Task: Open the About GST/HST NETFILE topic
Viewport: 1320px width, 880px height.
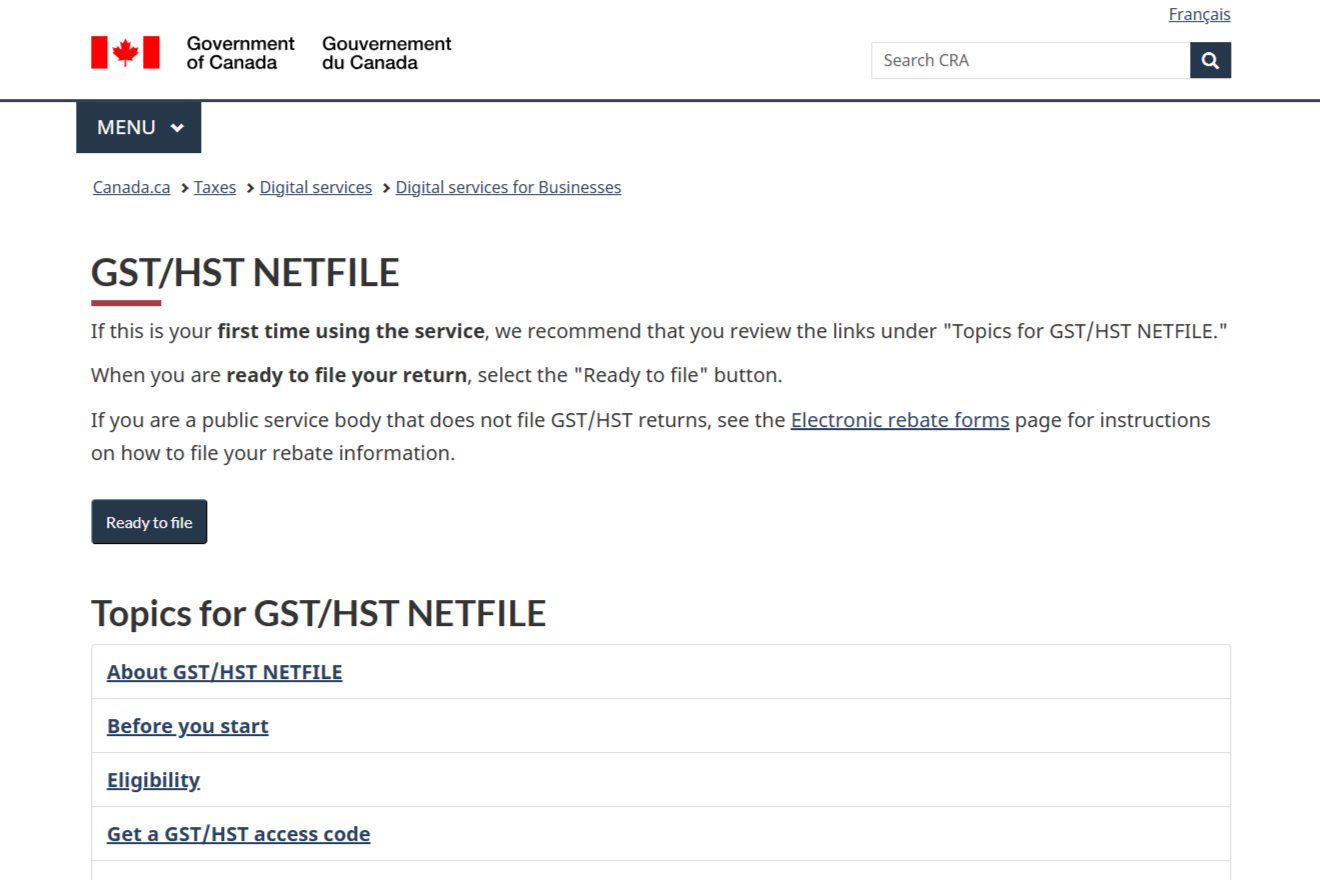Action: [x=224, y=672]
